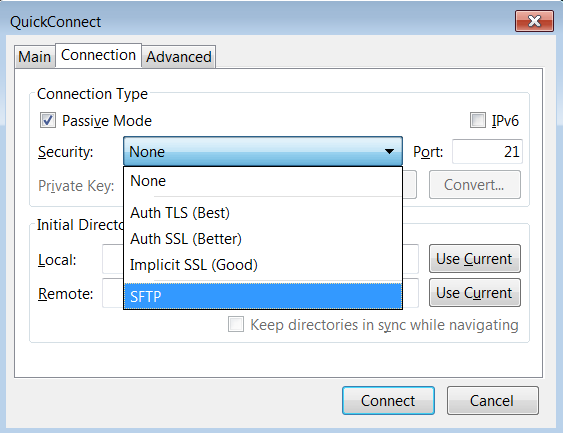Choose None from the Security list
The width and height of the screenshot is (563, 433).
click(263, 181)
